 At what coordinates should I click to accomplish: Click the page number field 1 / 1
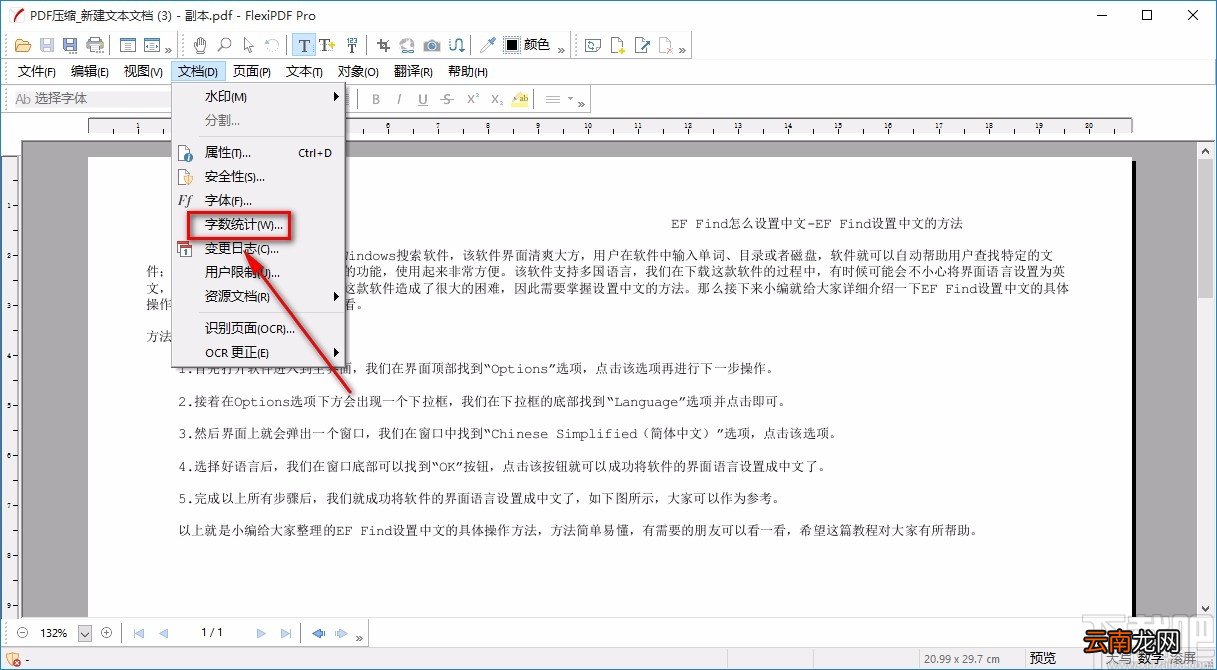212,633
